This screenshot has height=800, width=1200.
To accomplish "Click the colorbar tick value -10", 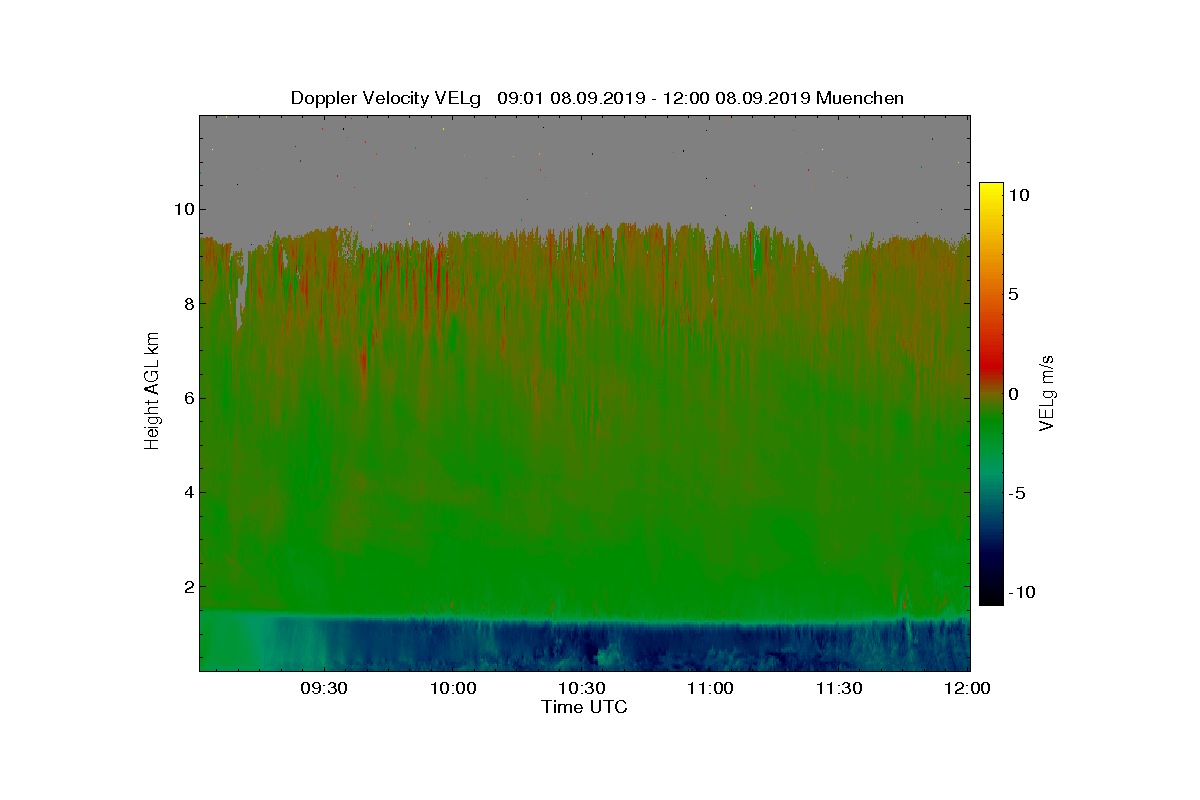I will coord(1023,592).
